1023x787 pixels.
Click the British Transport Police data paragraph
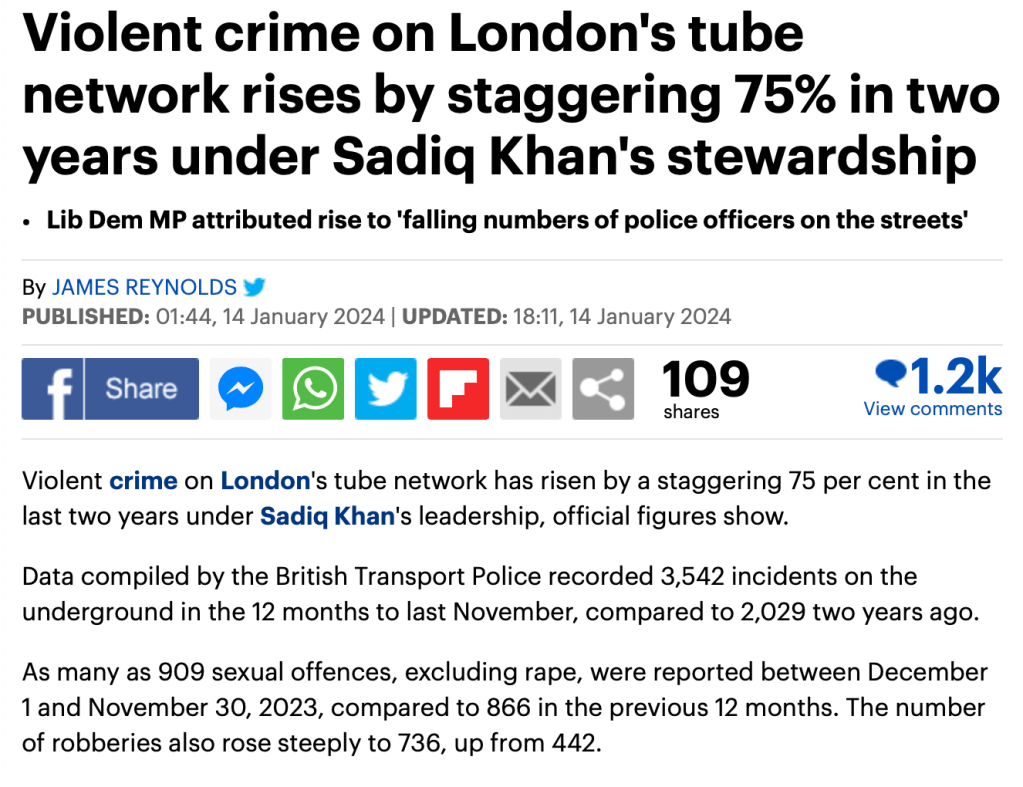498,595
